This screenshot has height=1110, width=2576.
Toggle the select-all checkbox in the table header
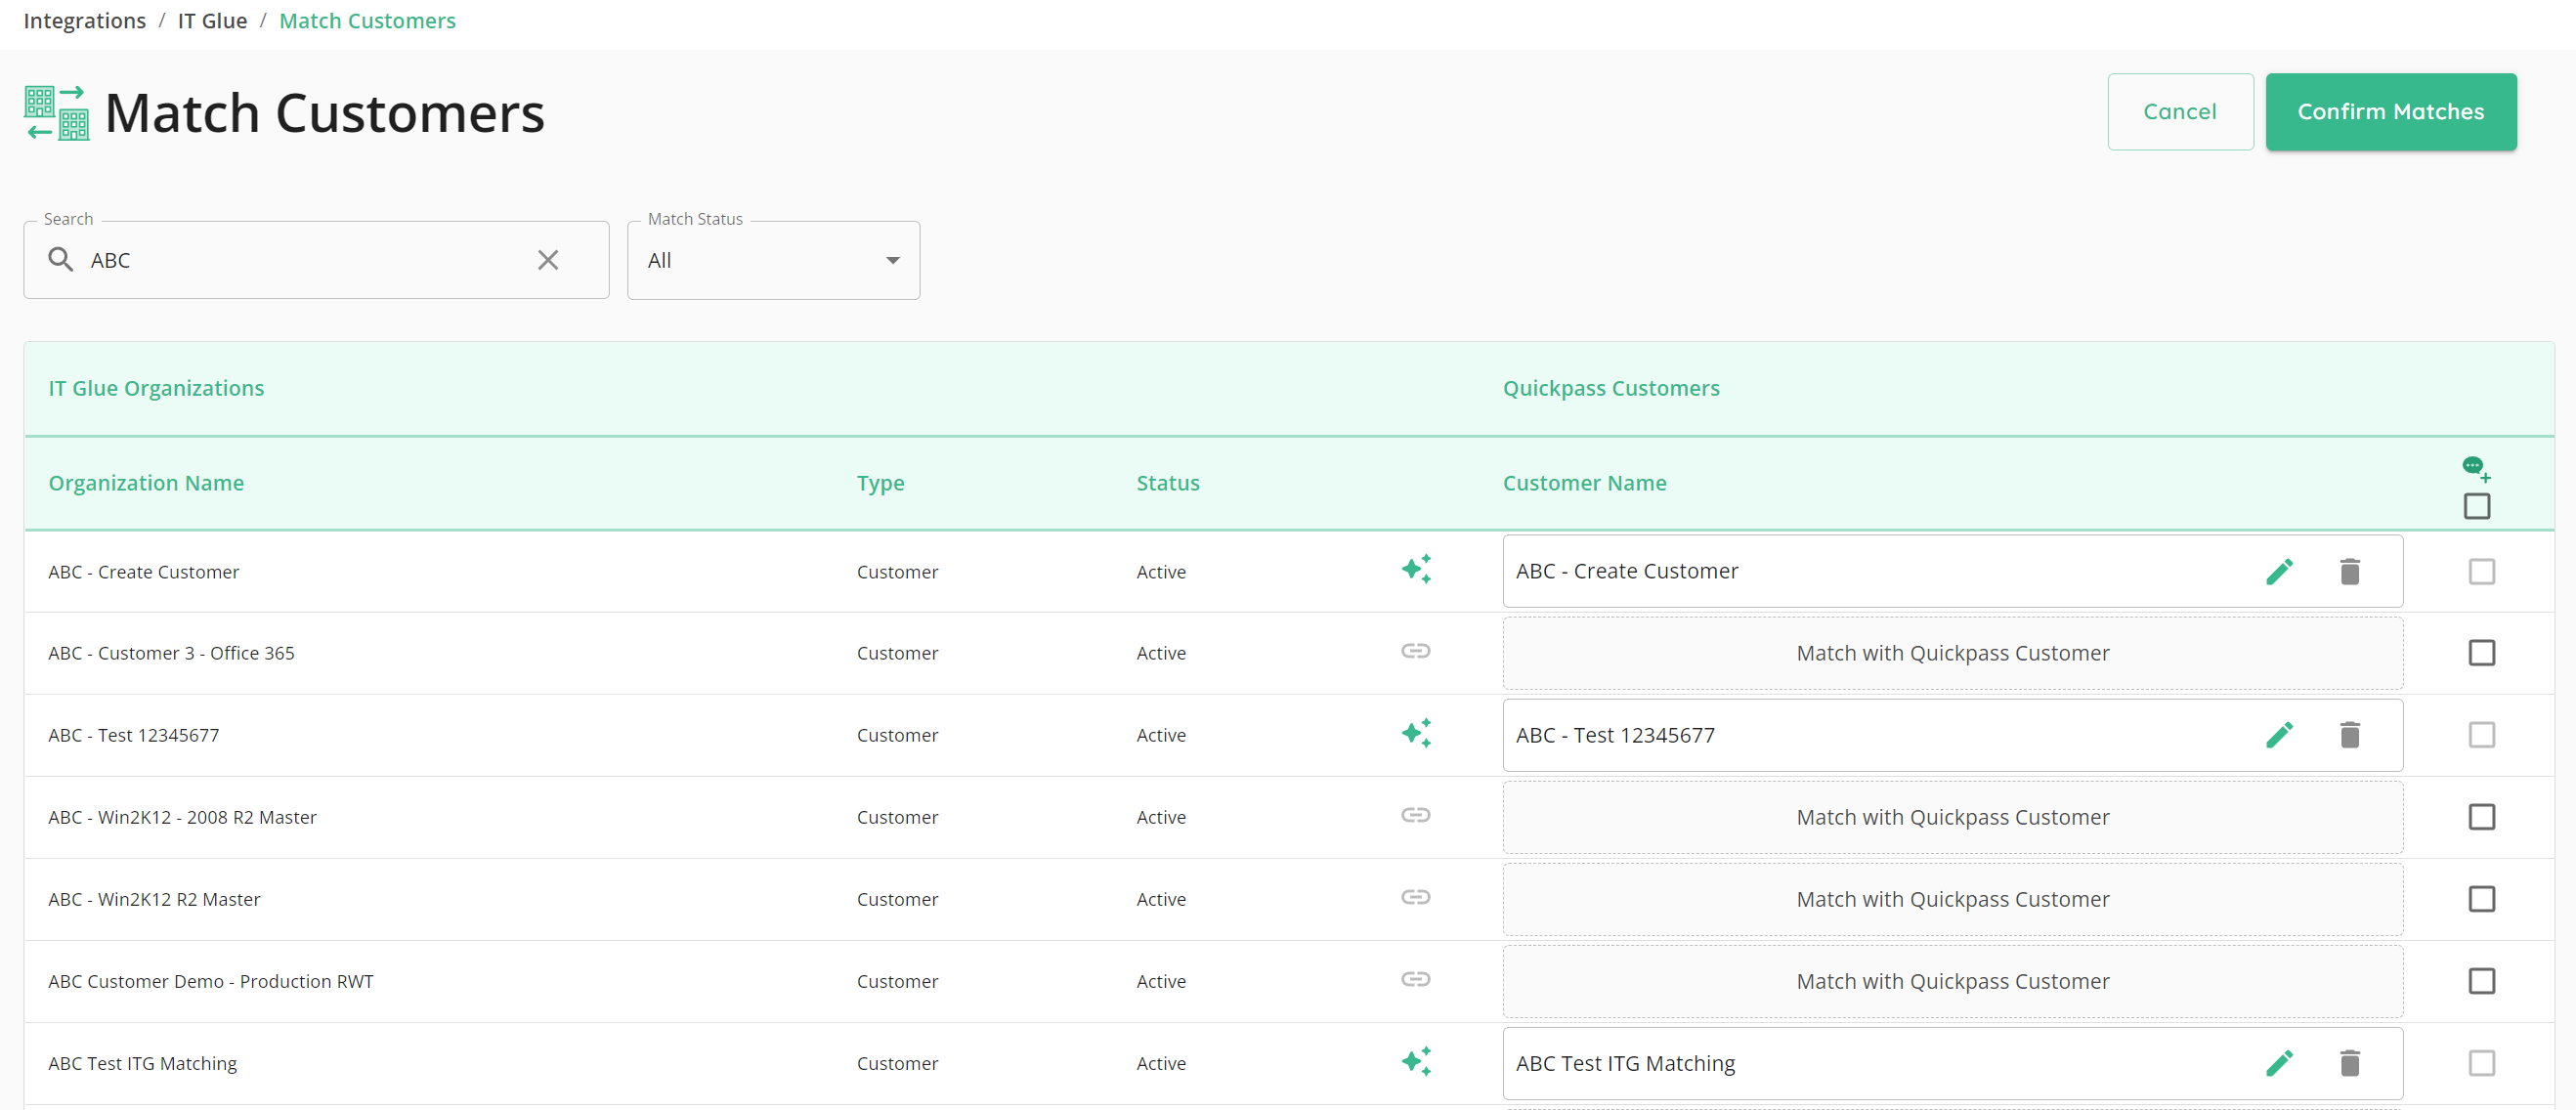click(2477, 506)
